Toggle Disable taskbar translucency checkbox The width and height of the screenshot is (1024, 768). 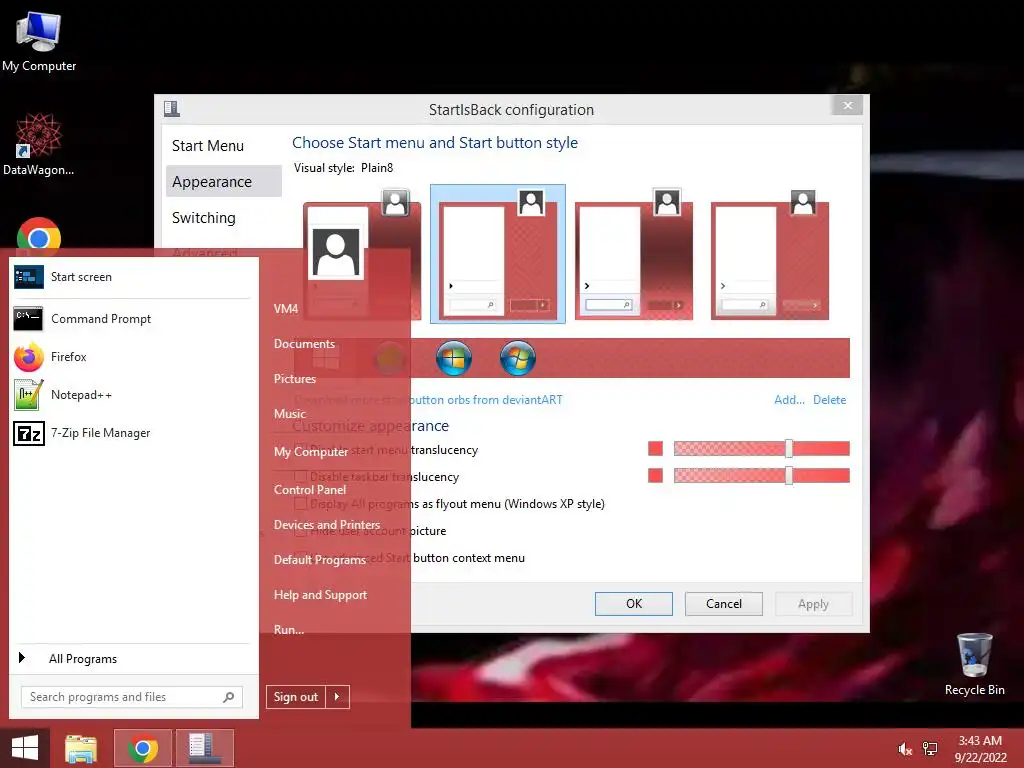coord(301,477)
